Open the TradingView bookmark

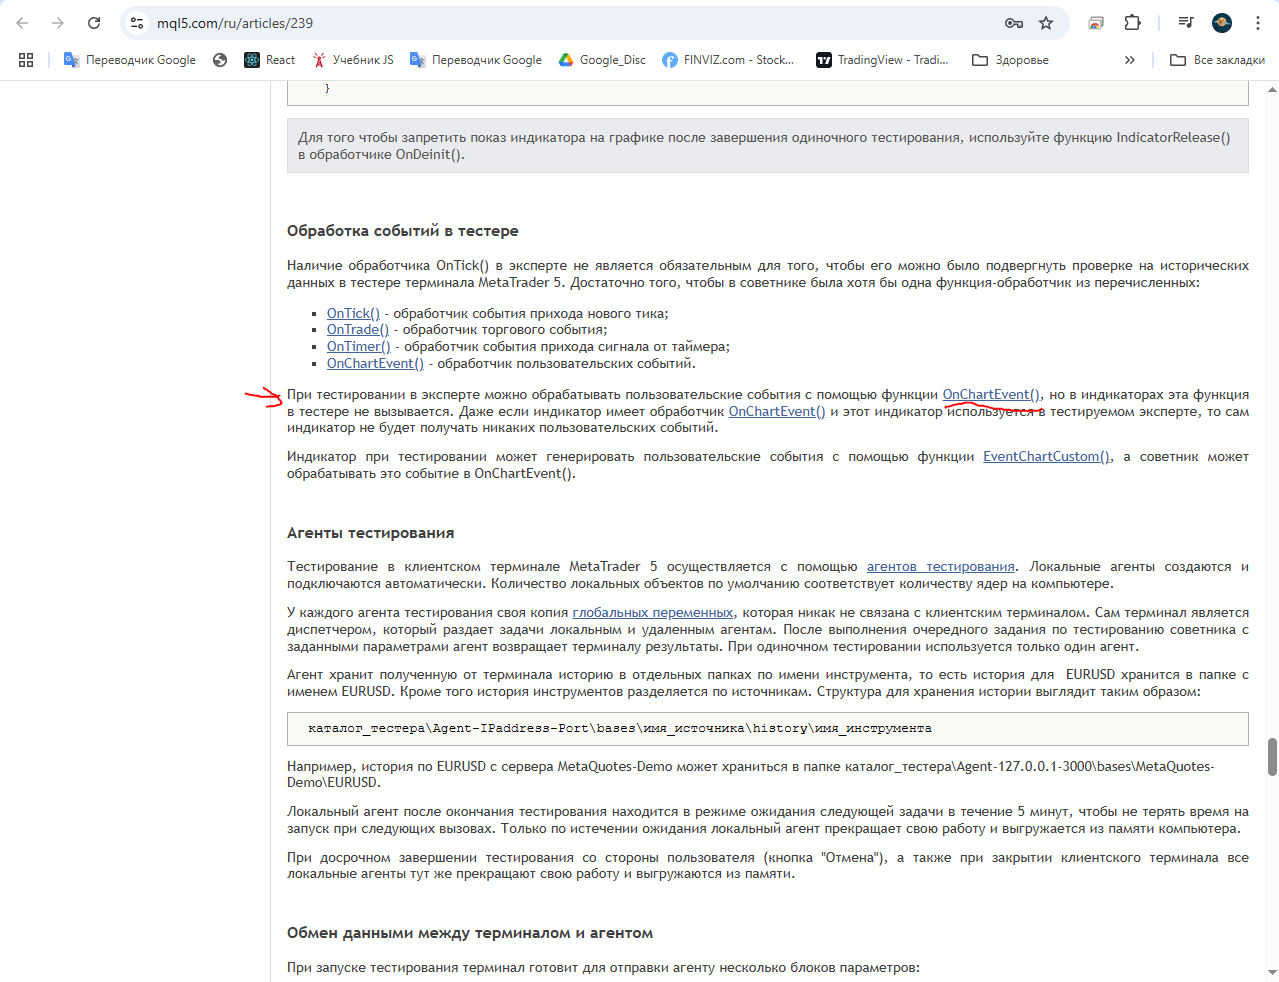(x=882, y=60)
